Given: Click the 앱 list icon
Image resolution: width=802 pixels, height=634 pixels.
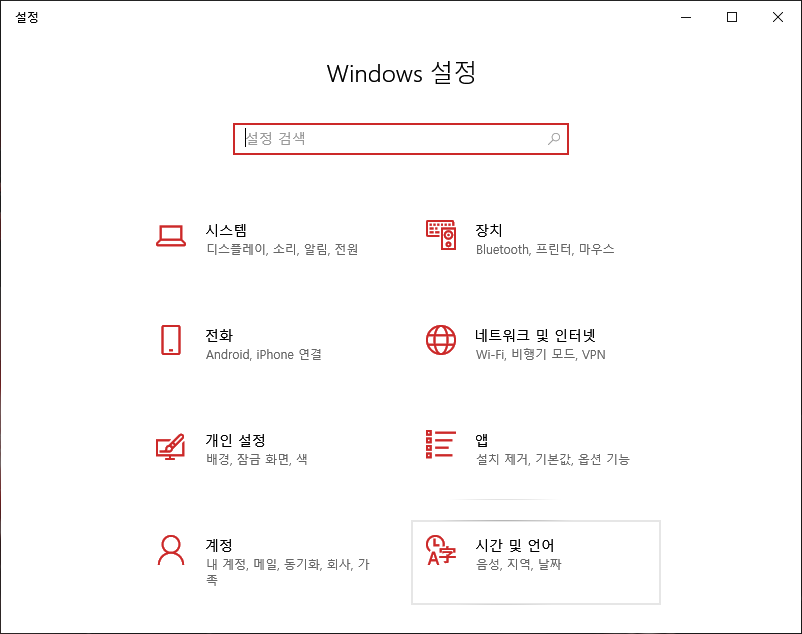Looking at the screenshot, I should (441, 444).
